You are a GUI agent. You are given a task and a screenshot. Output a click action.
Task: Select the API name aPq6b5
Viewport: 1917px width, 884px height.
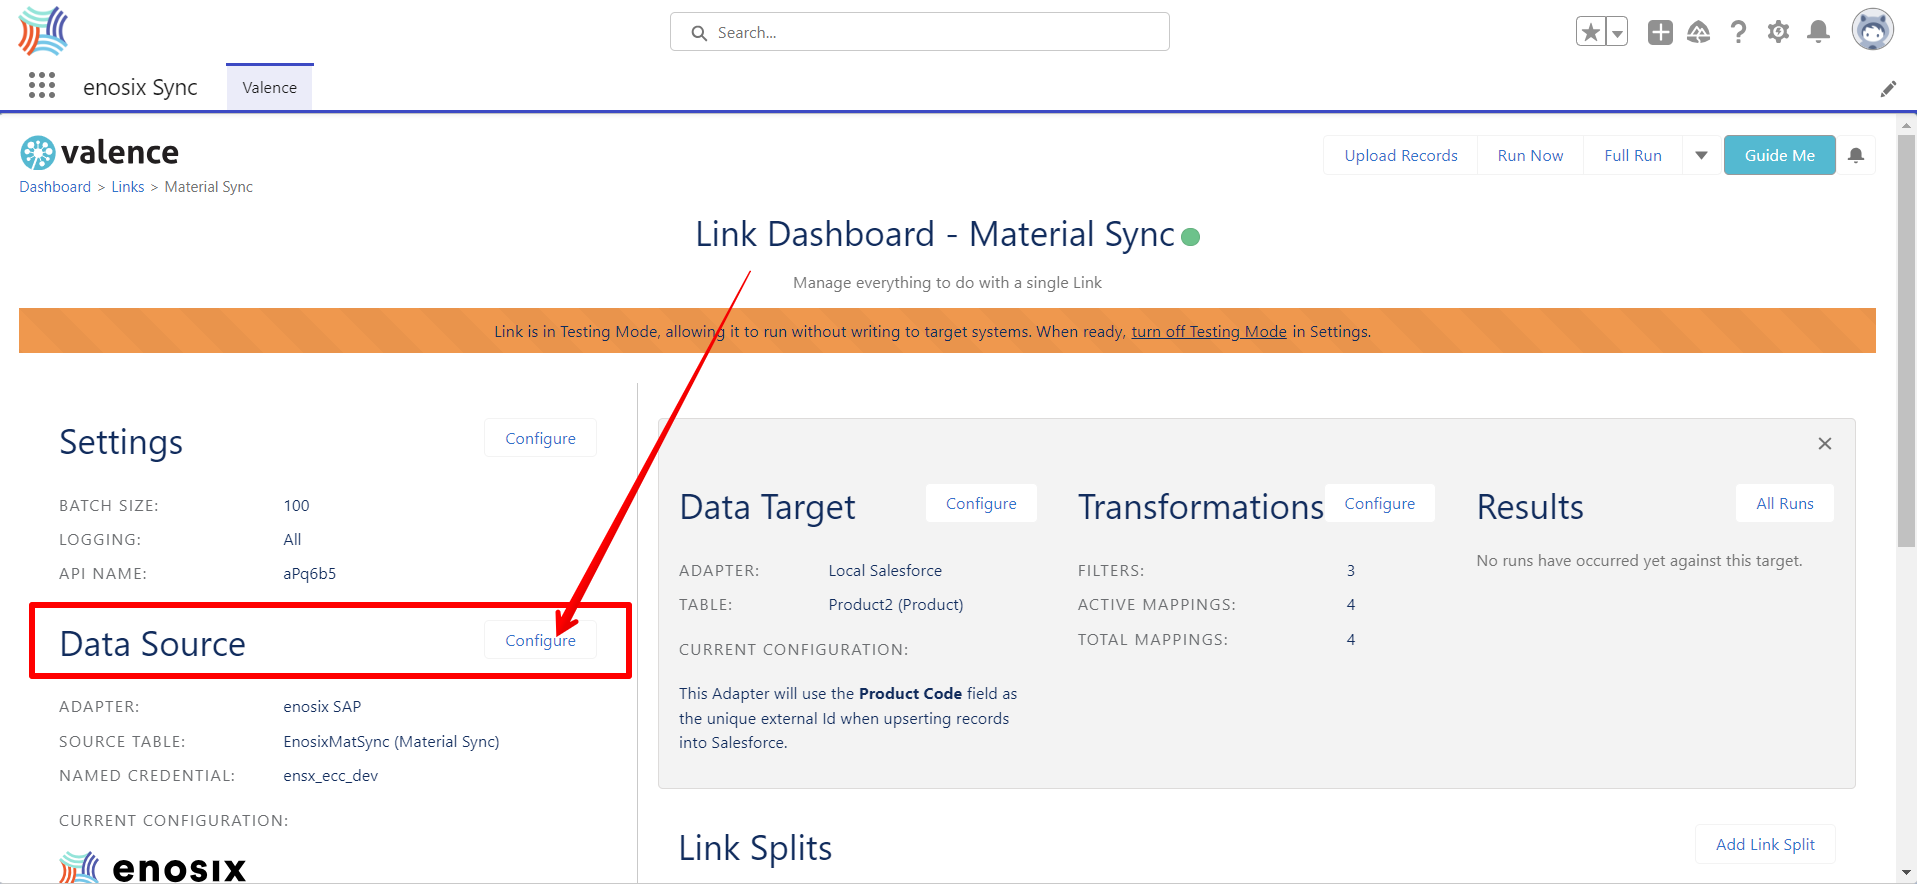click(309, 573)
